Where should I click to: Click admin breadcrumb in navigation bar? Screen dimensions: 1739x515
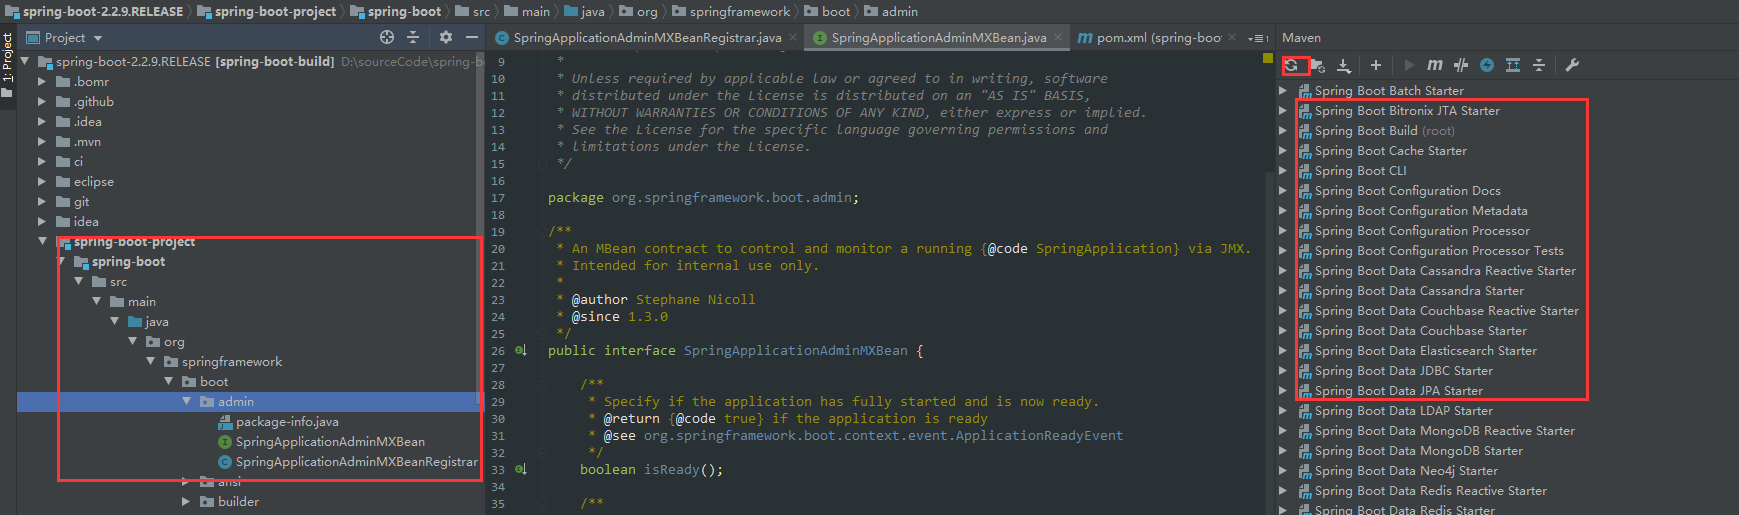pyautogui.click(x=892, y=11)
